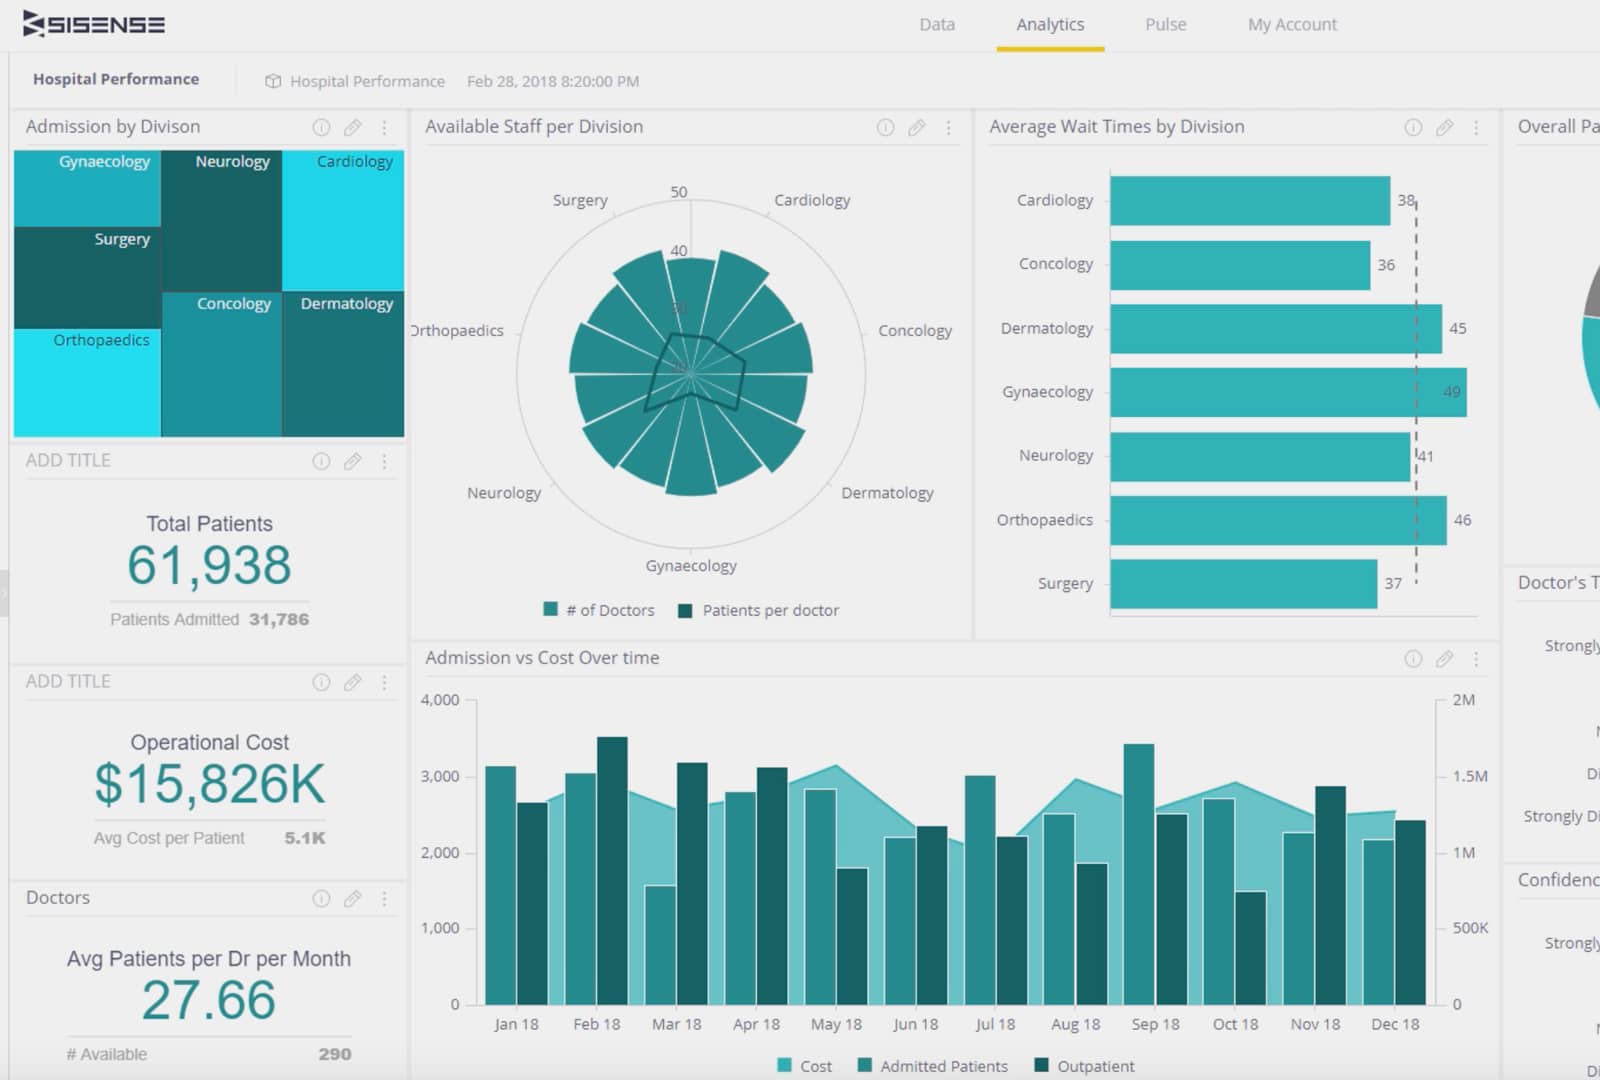Viewport: 1600px width, 1080px height.
Task: Open the info icon on Average Wait Times by Division
Action: (1413, 128)
